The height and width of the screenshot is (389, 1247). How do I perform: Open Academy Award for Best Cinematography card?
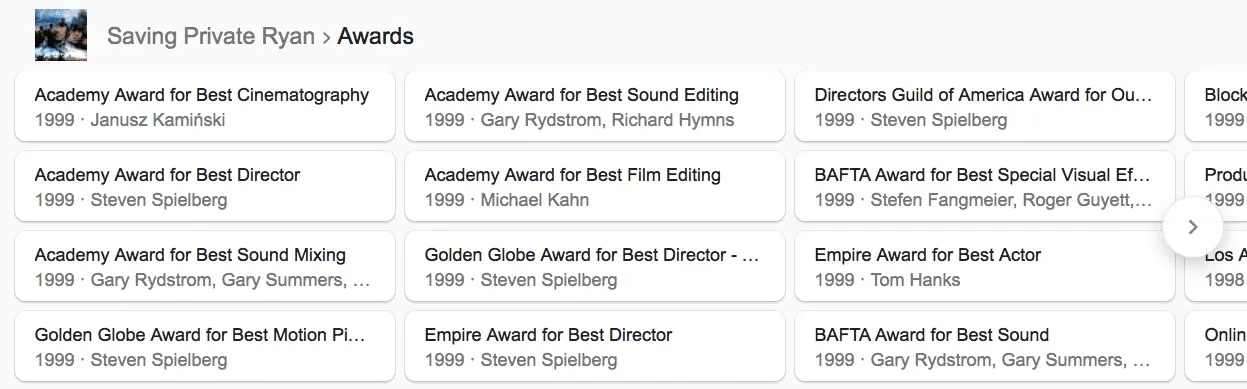pos(205,107)
